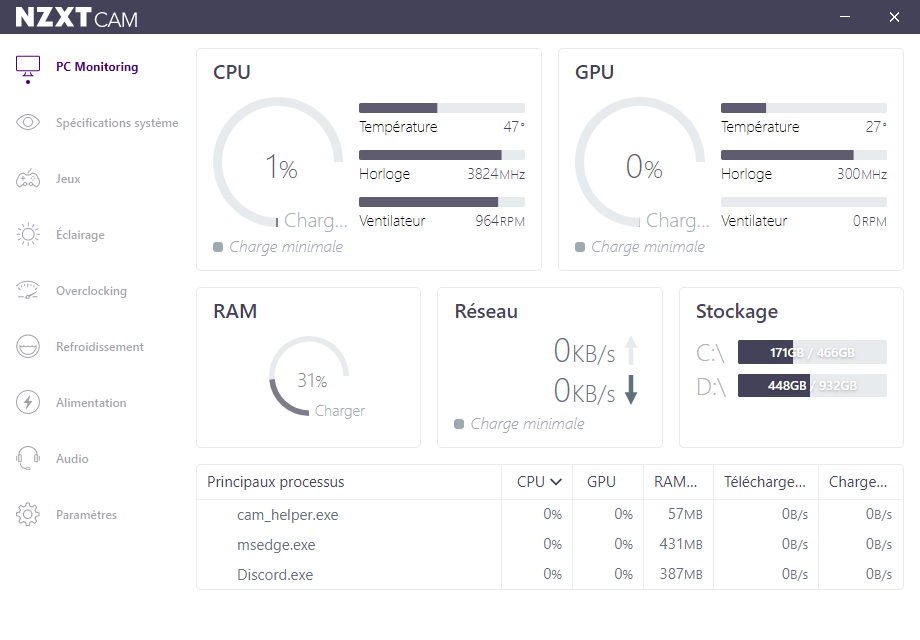This screenshot has height=640, width=920.
Task: Click the PC Monitoring monitor icon
Action: coord(28,67)
